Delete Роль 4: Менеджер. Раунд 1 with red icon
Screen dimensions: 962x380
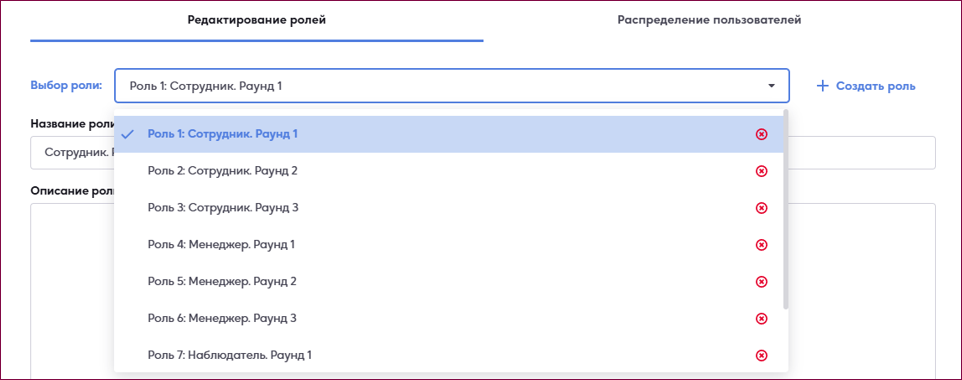tap(761, 245)
